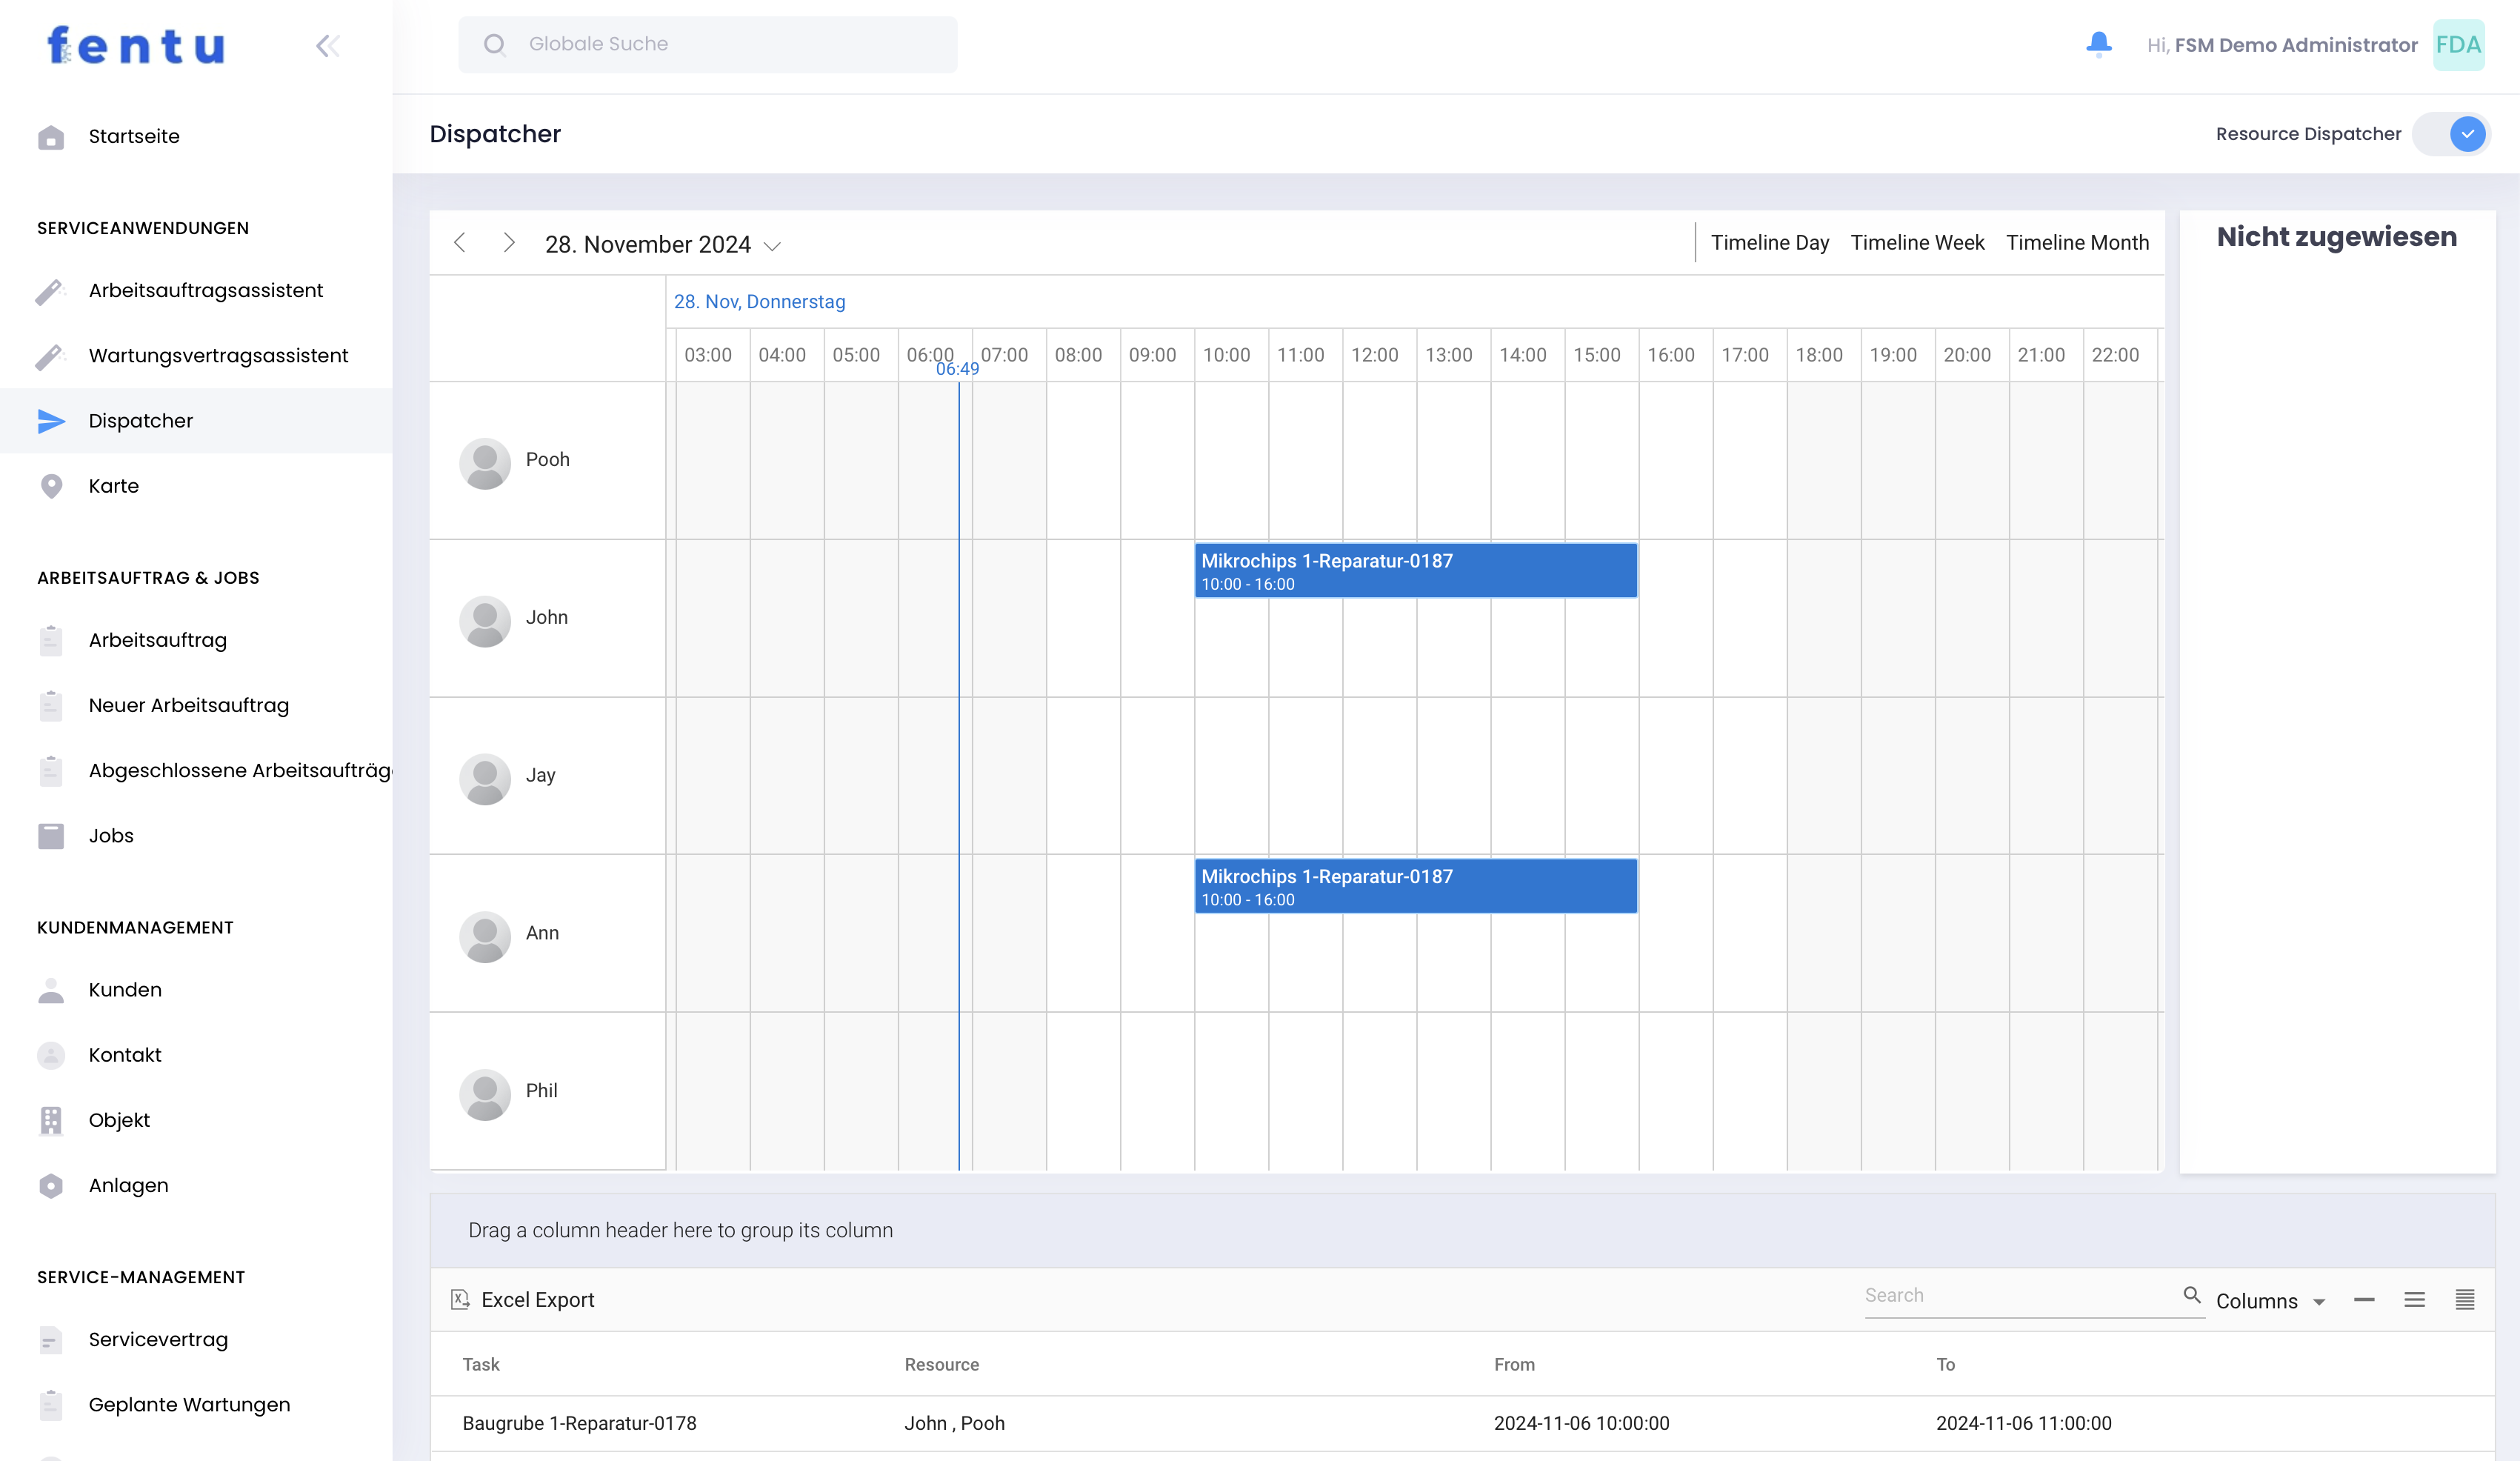Viewport: 2520px width, 1461px height.
Task: Click '2024-11-06 11:00:00' To cell
Action: point(2023,1424)
